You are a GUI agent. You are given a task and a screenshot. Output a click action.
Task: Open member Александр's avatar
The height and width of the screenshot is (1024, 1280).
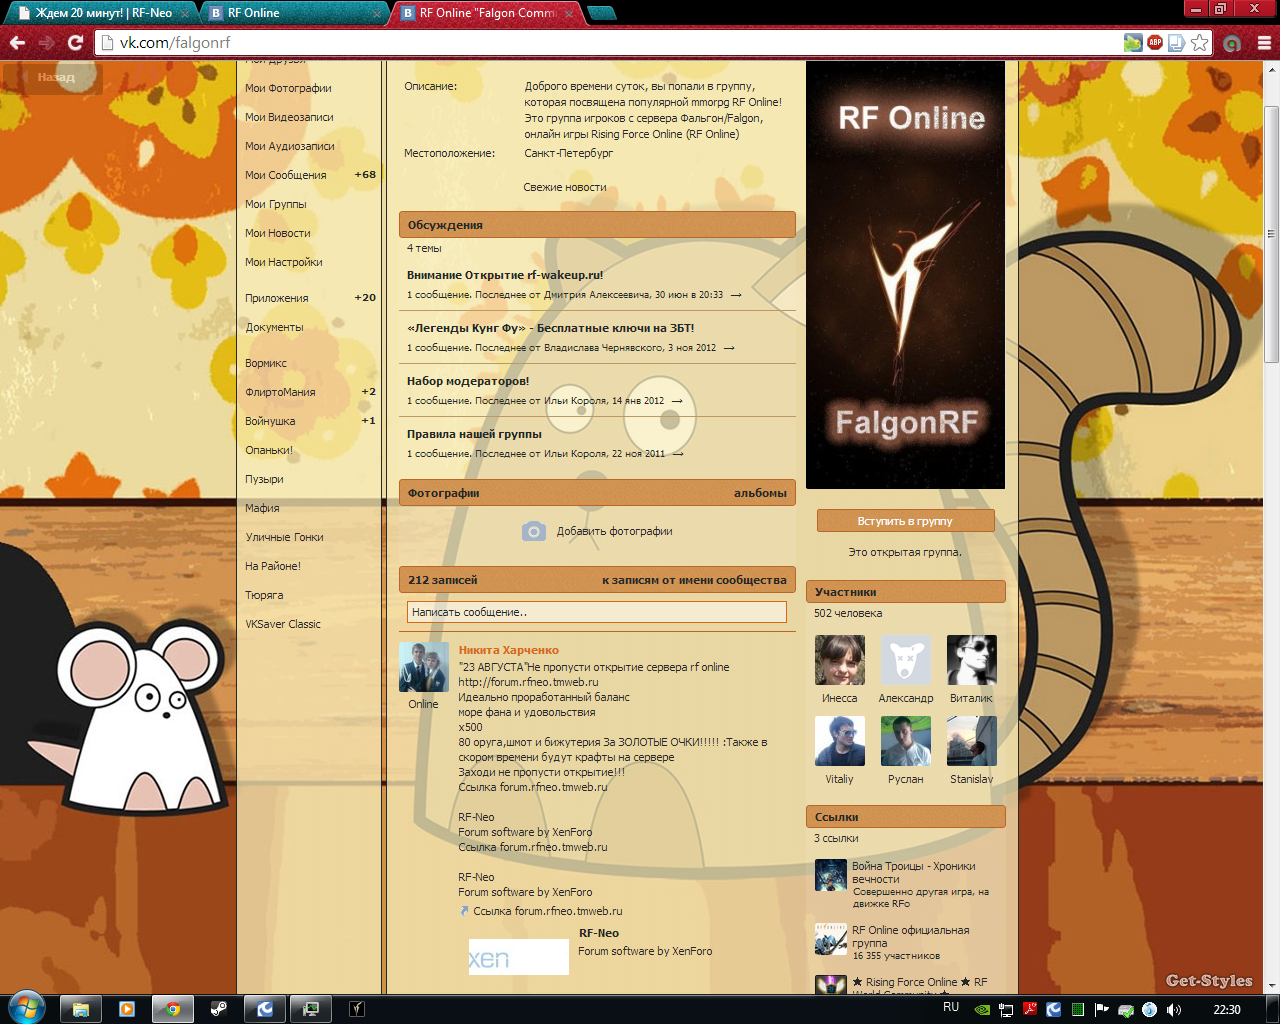click(x=906, y=660)
